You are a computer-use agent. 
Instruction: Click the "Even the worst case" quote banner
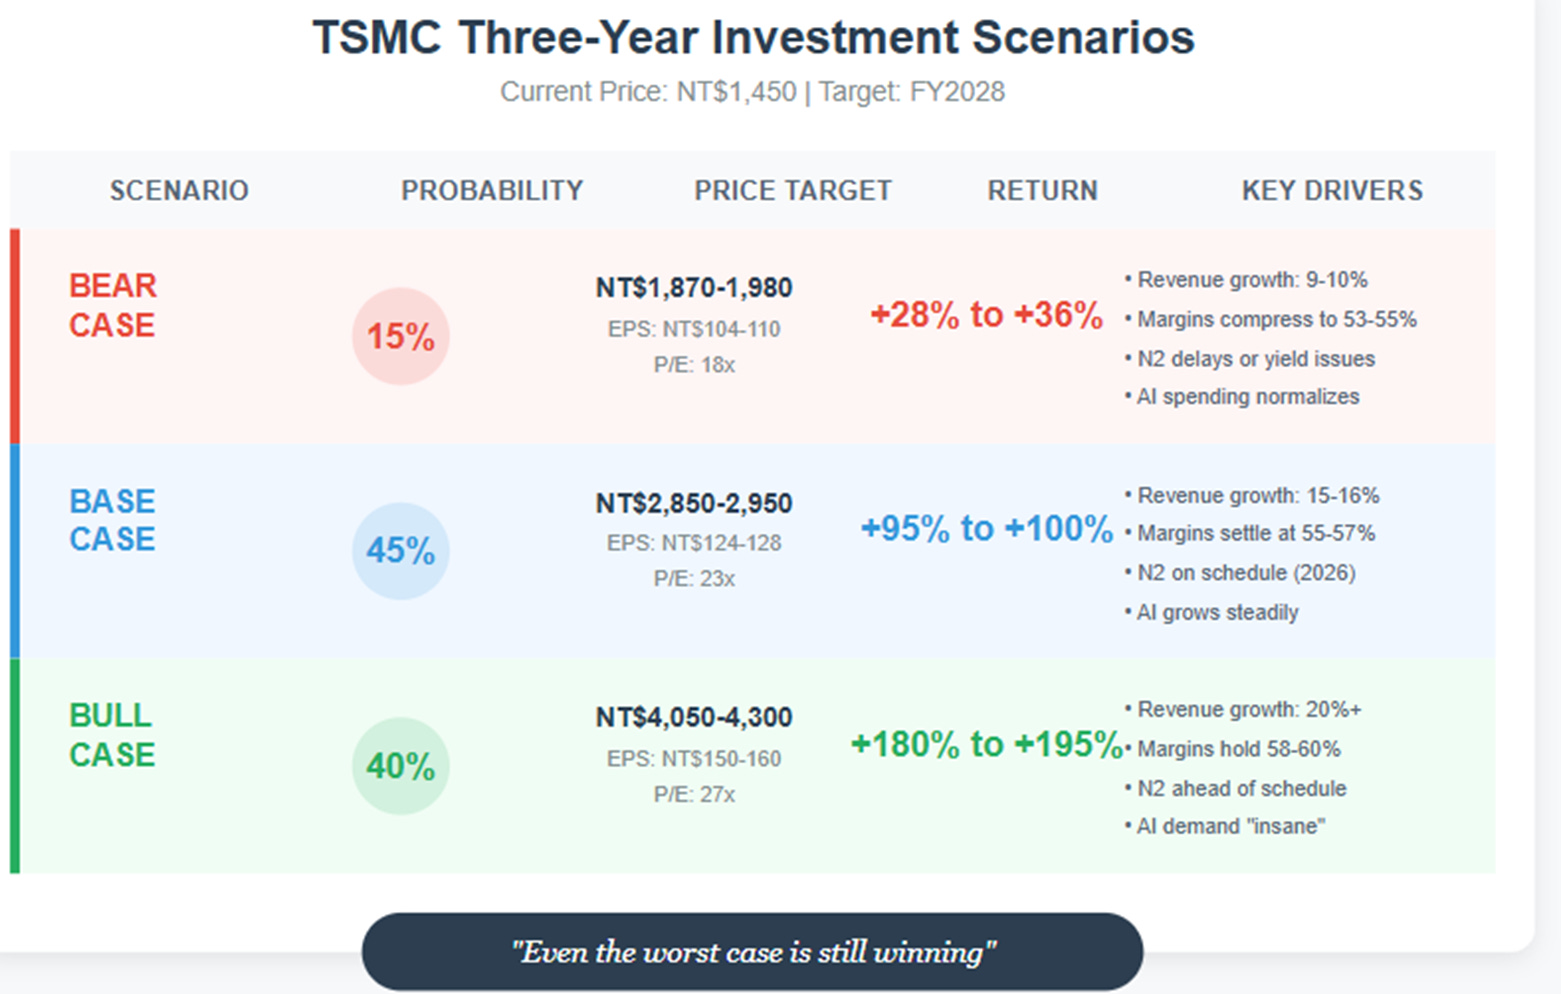click(x=752, y=952)
